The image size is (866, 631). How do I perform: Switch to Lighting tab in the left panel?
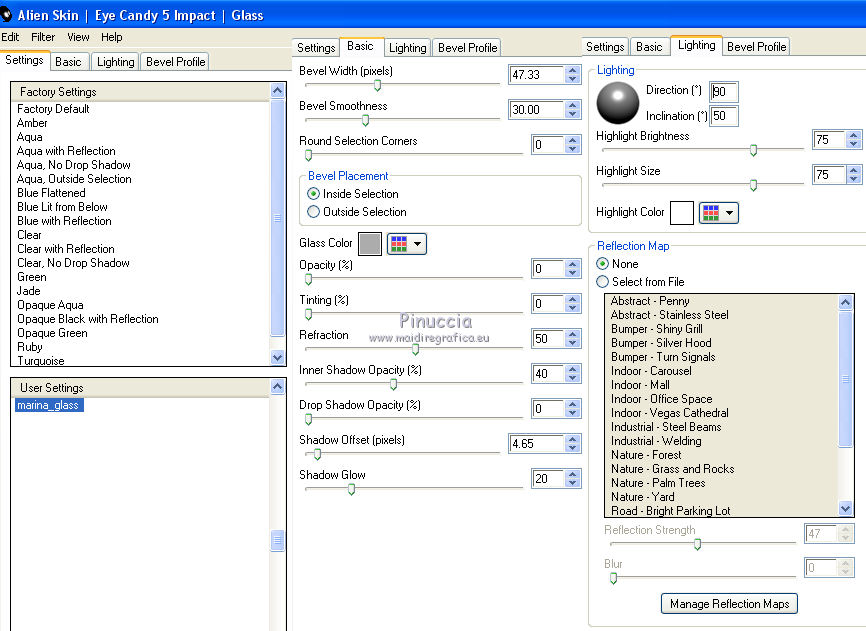click(115, 62)
